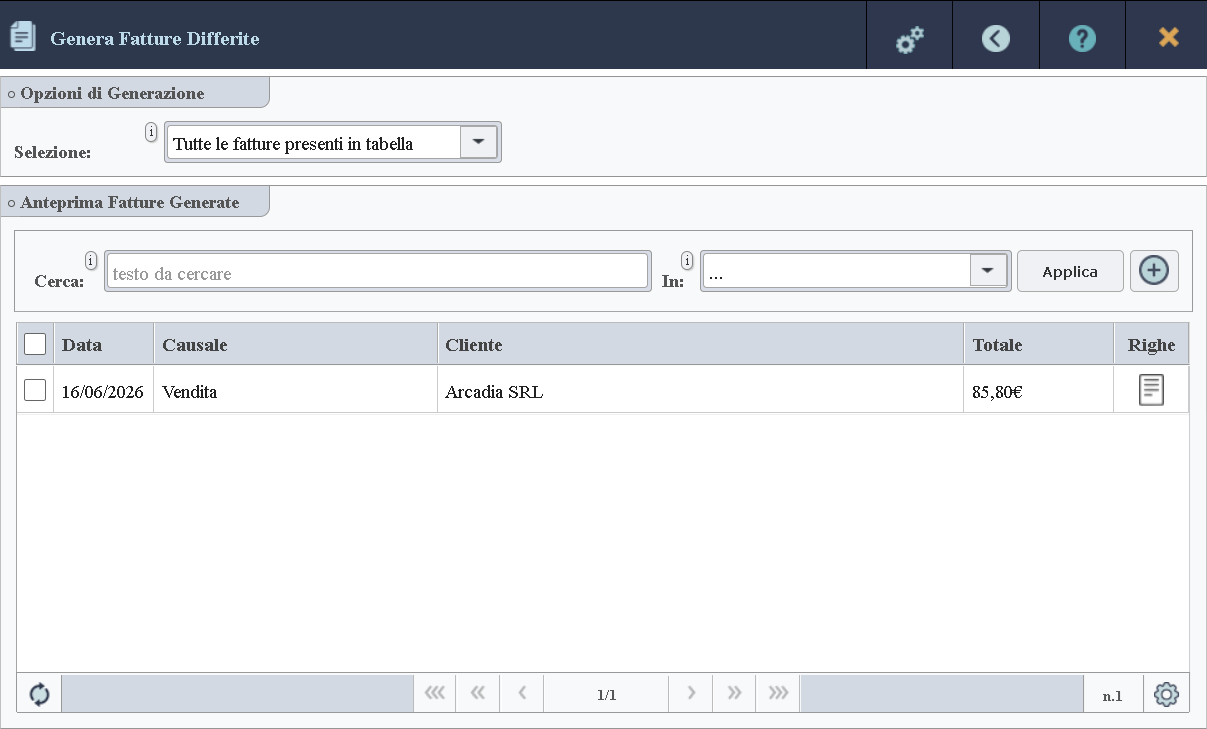Show info tooltip for Selezione field

(151, 131)
